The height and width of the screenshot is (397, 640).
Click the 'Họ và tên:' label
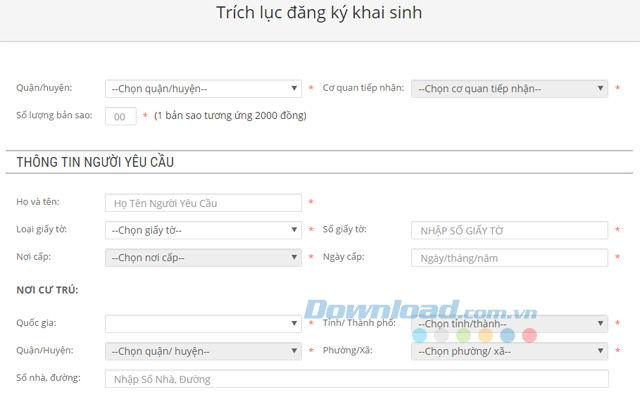(38, 202)
